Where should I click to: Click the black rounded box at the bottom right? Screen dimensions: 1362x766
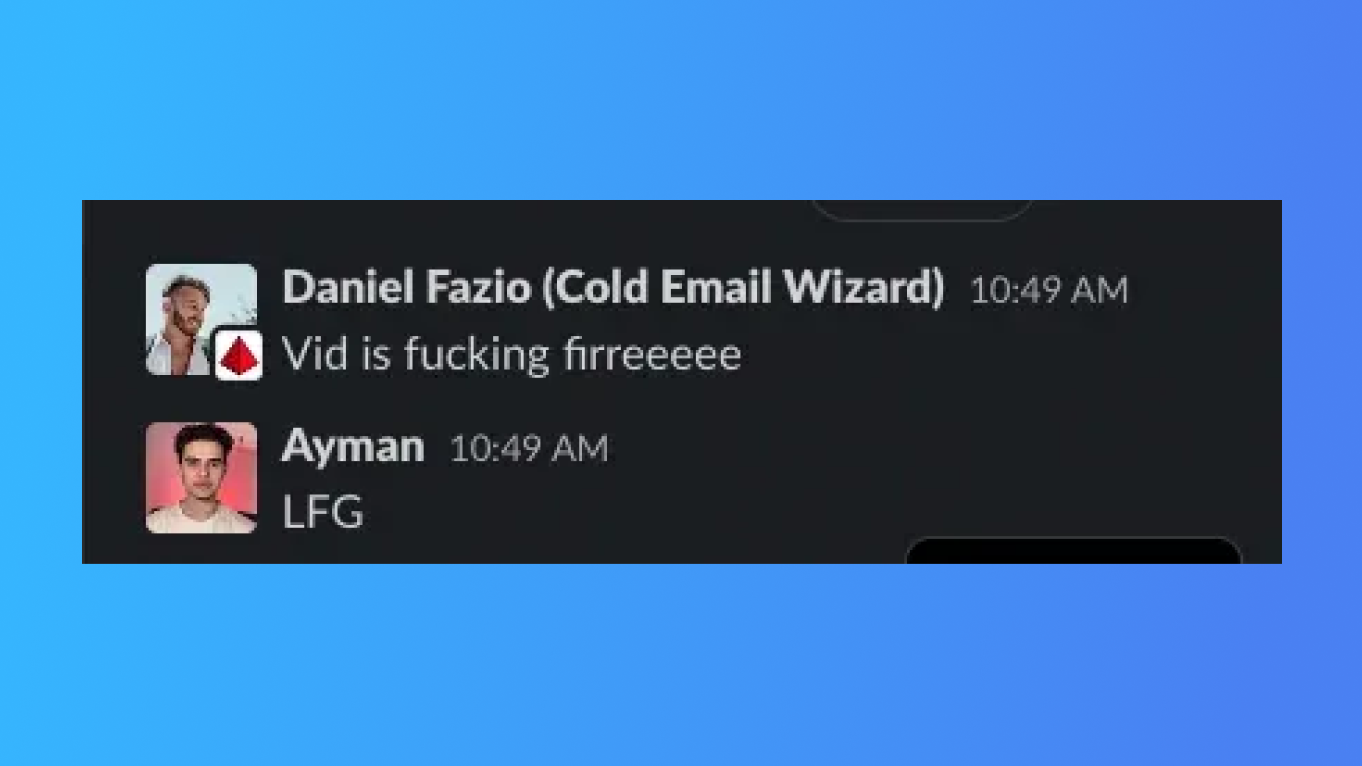(x=1073, y=550)
